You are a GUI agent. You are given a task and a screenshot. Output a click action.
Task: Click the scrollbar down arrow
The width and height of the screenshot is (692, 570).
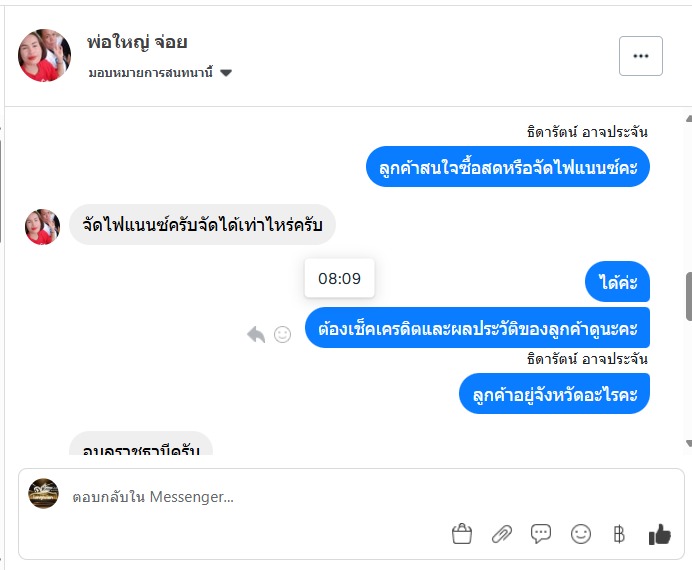pyautogui.click(x=687, y=443)
